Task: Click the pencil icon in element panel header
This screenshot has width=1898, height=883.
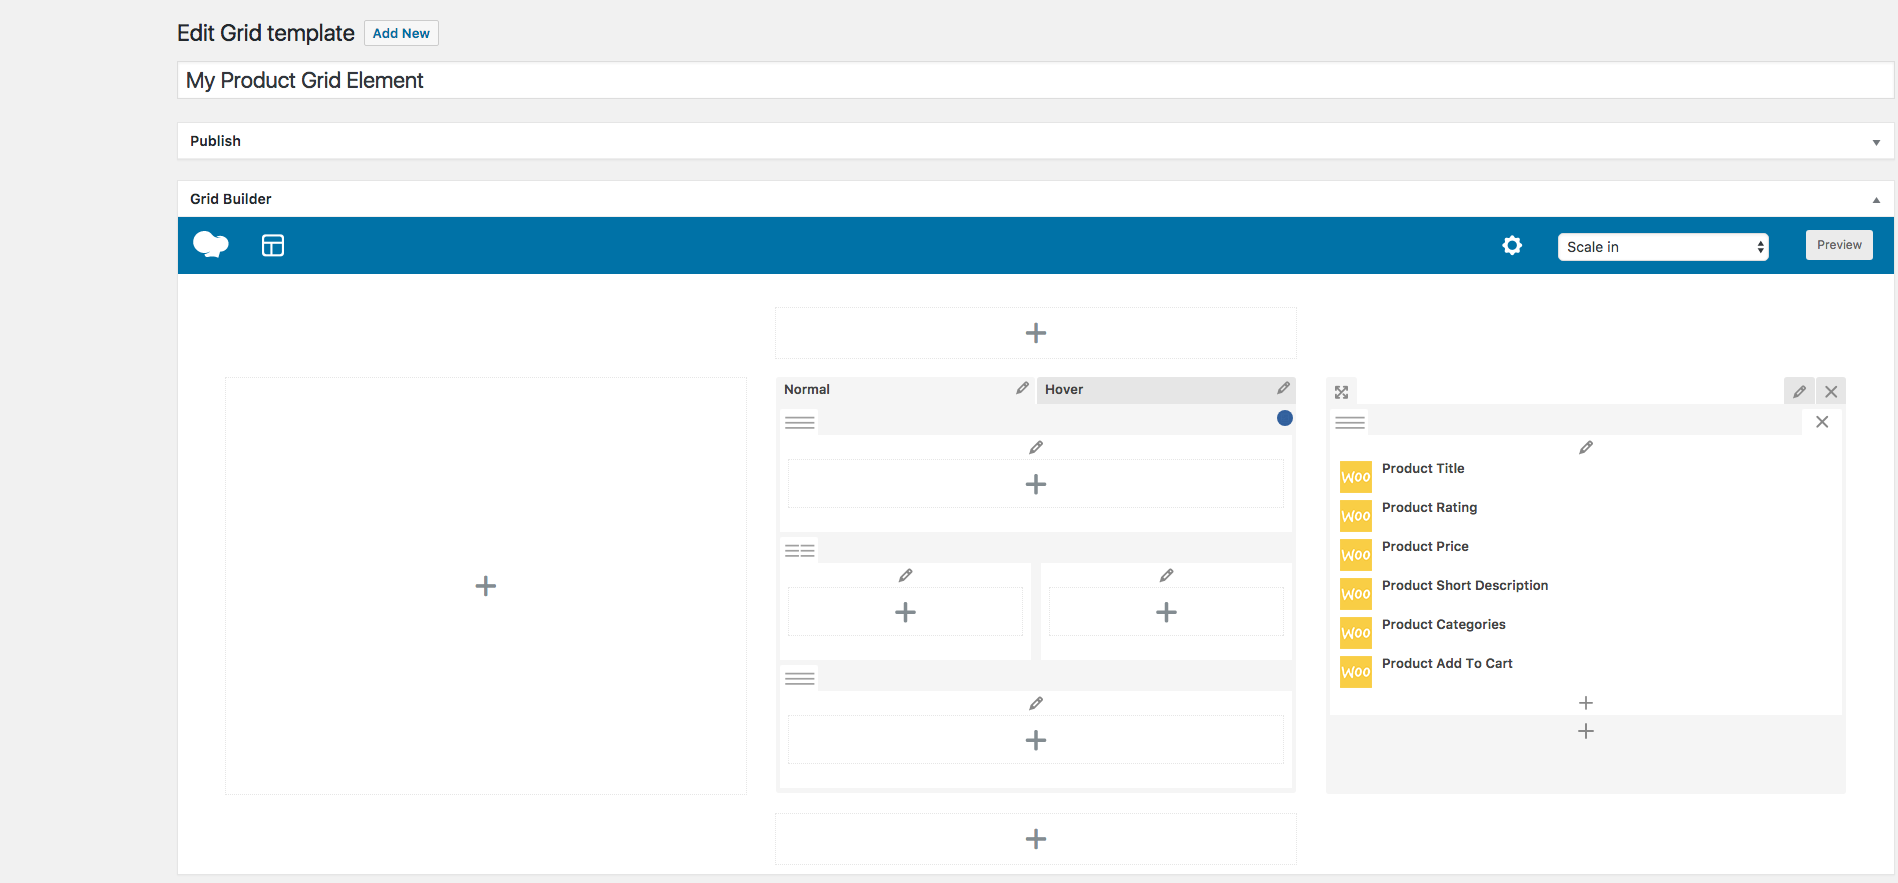Action: [1799, 392]
